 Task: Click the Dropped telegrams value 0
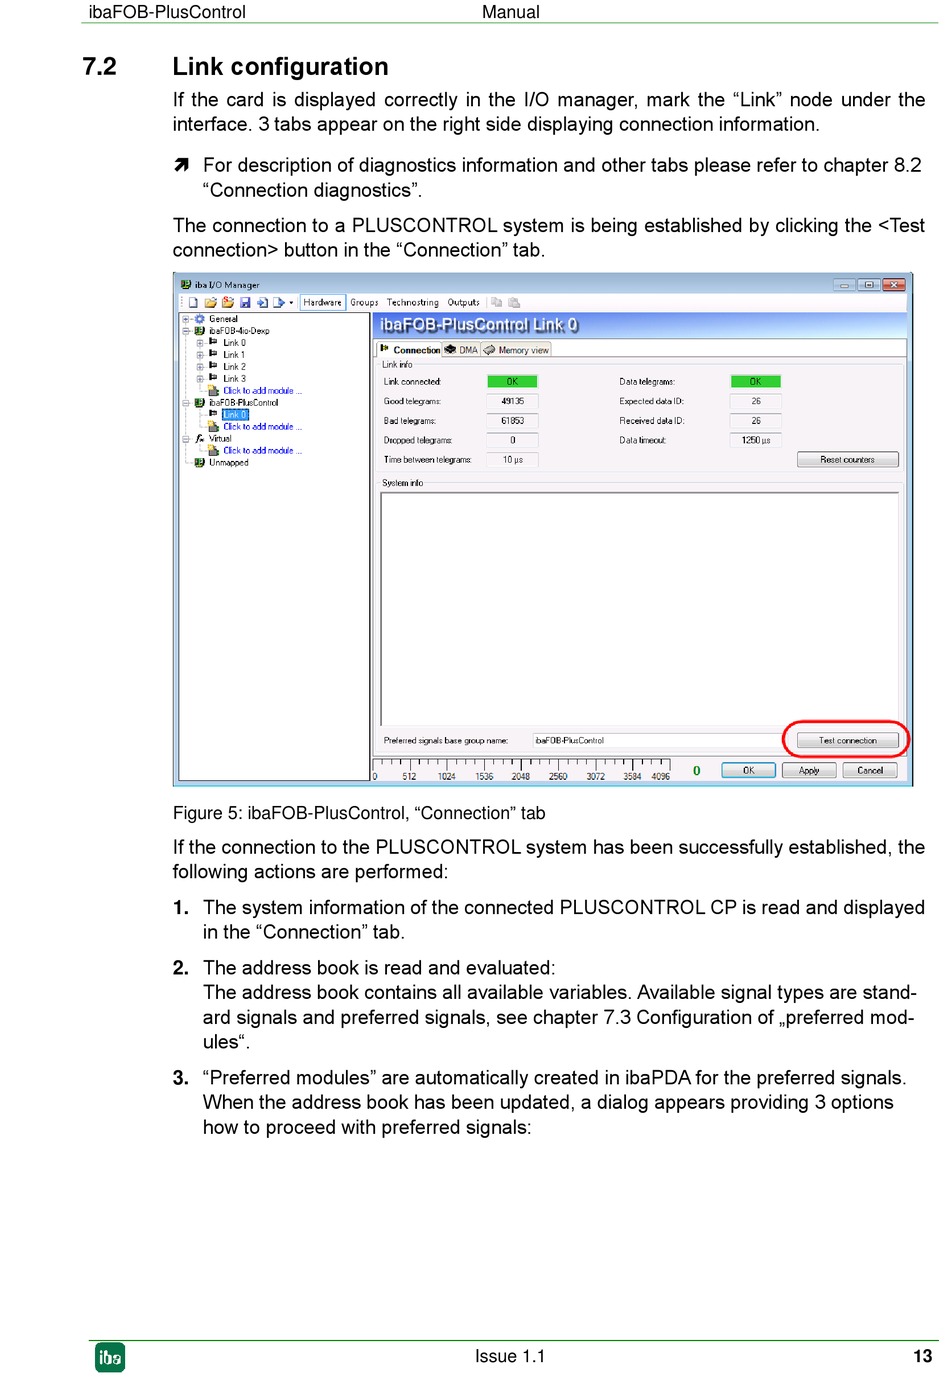tap(512, 440)
